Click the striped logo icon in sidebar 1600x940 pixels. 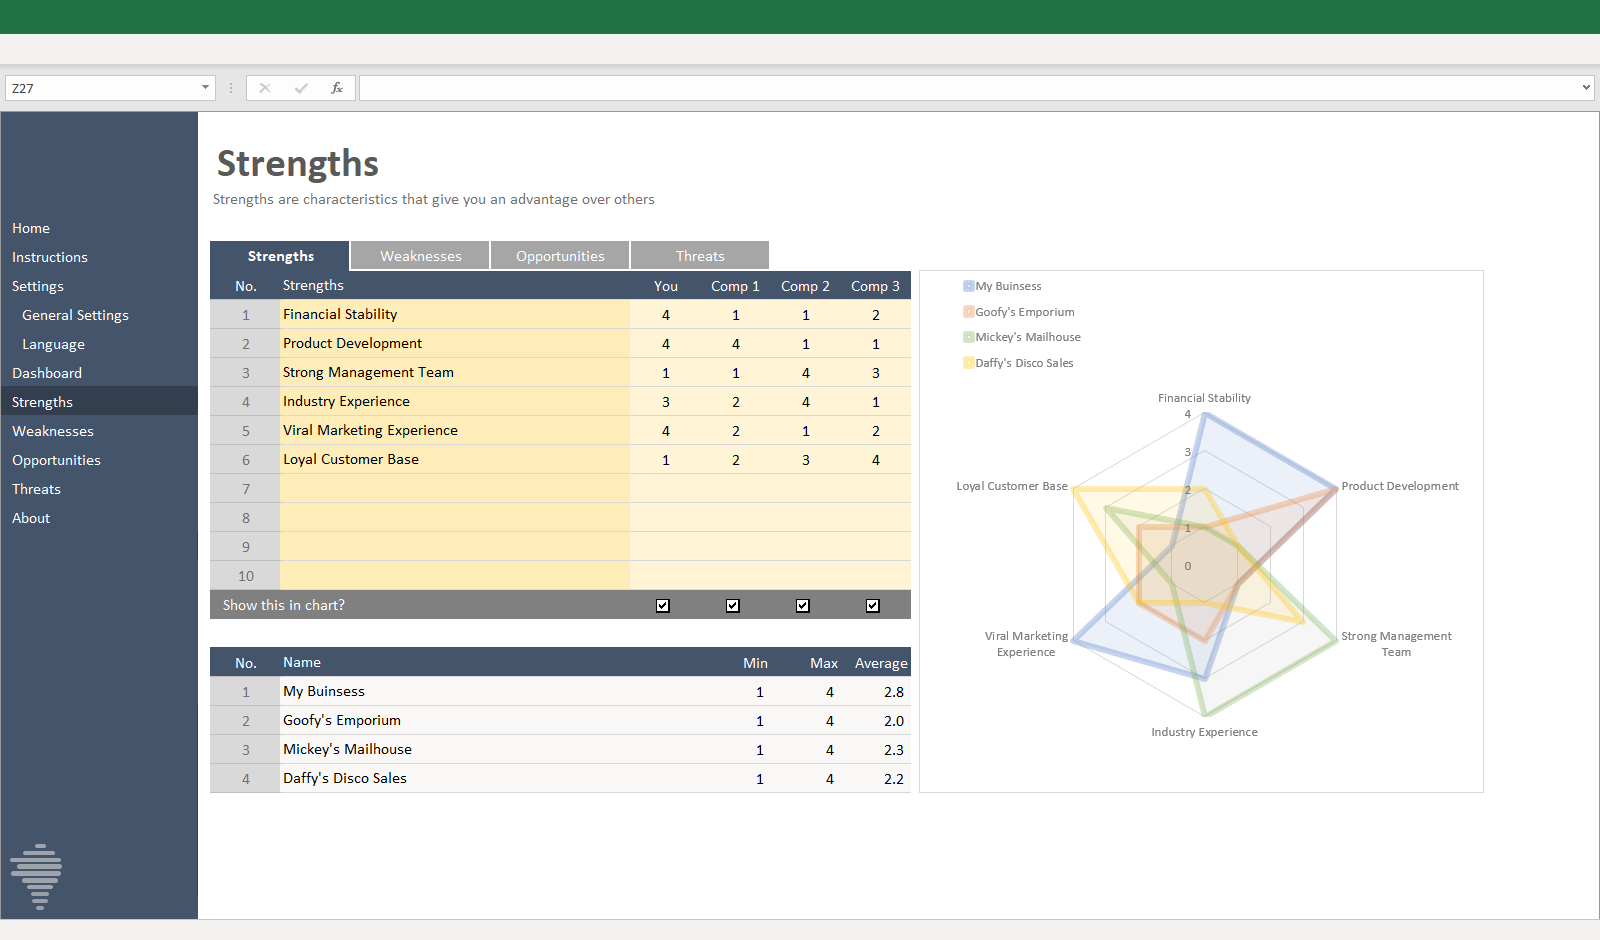36,876
